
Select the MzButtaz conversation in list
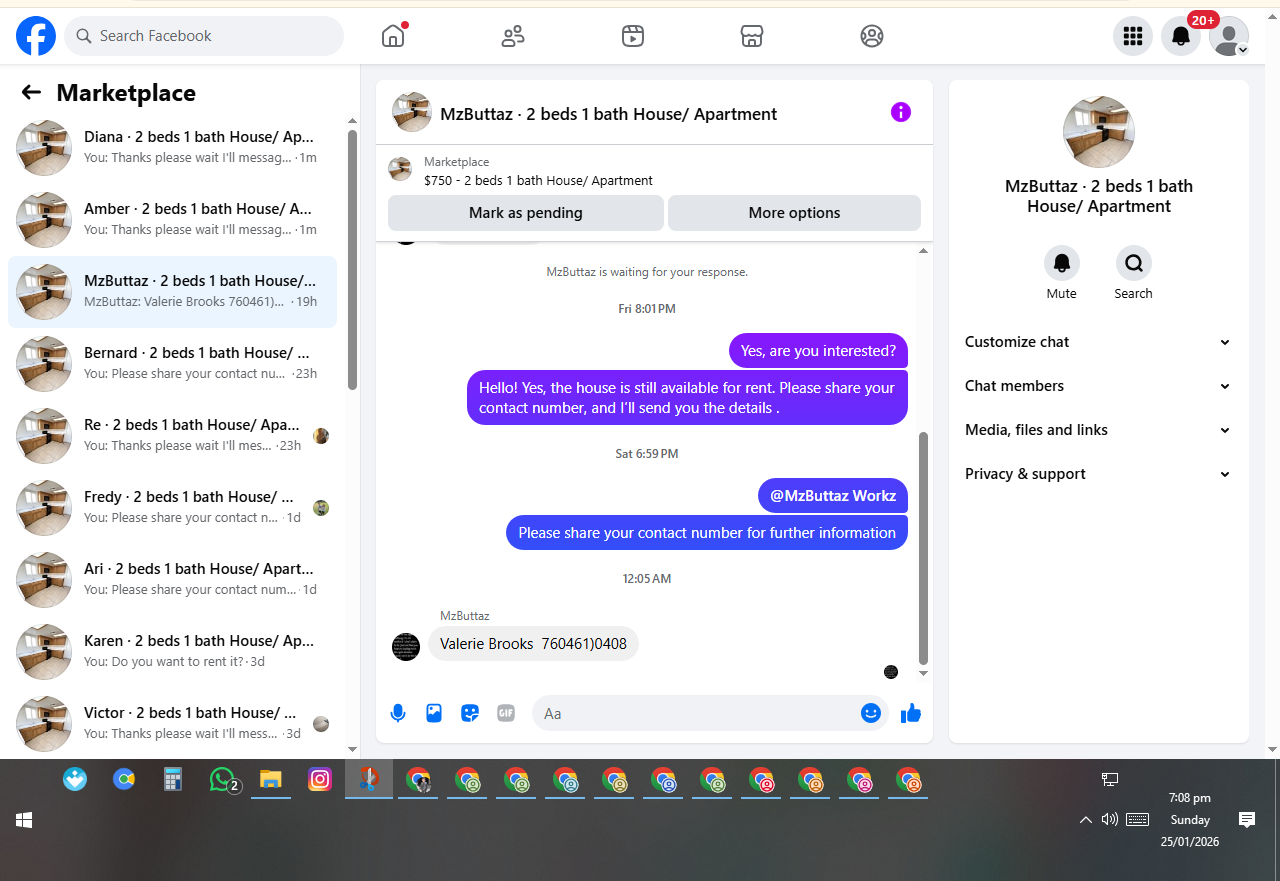coord(172,292)
